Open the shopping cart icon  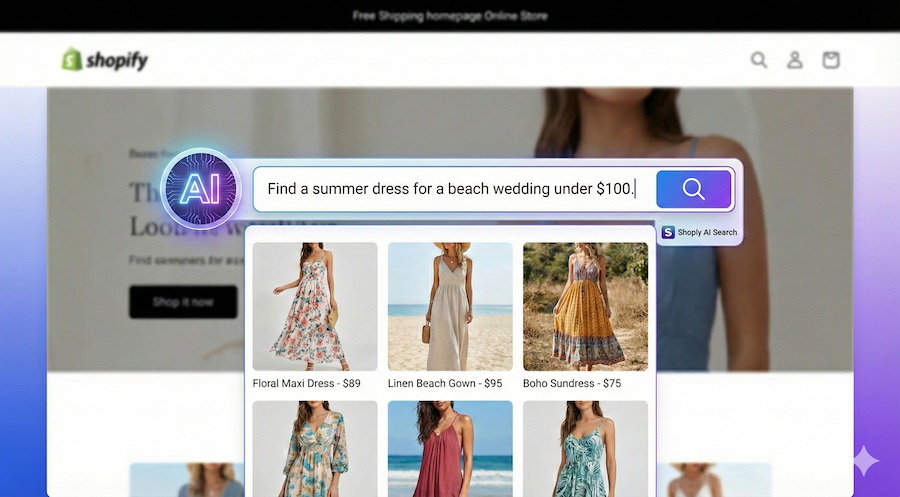point(831,60)
